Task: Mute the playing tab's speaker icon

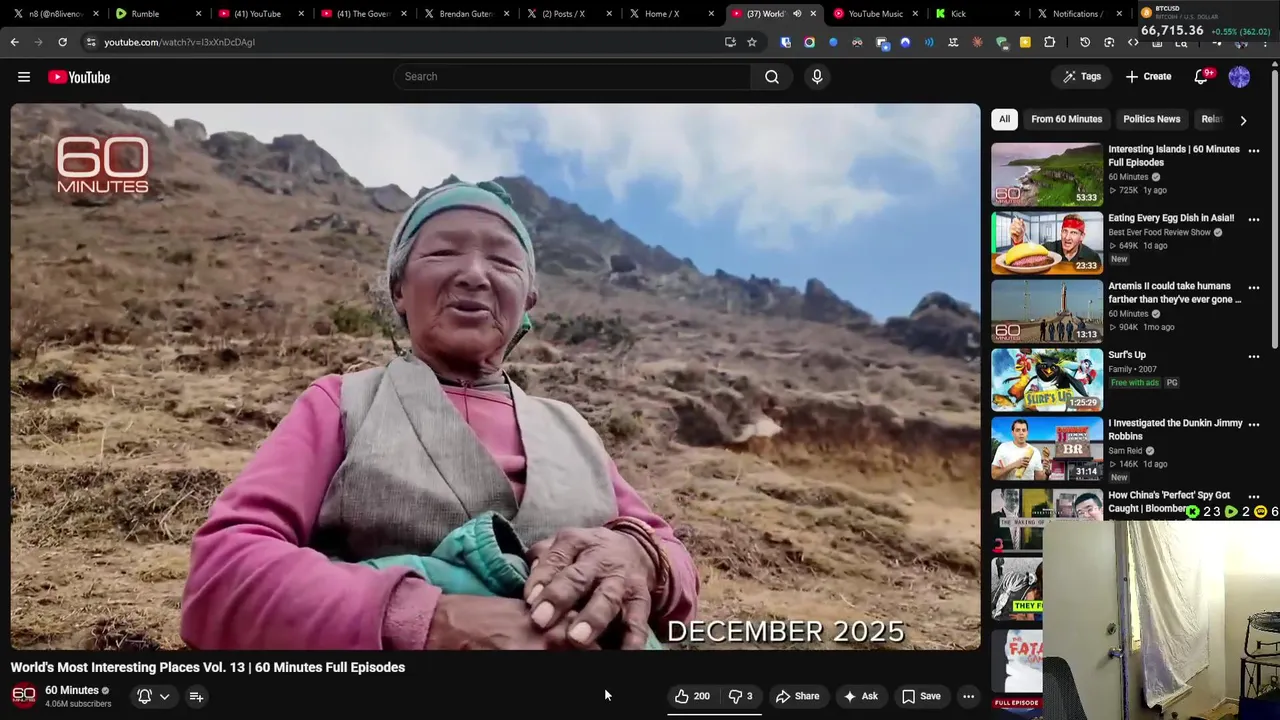Action: coord(797,14)
